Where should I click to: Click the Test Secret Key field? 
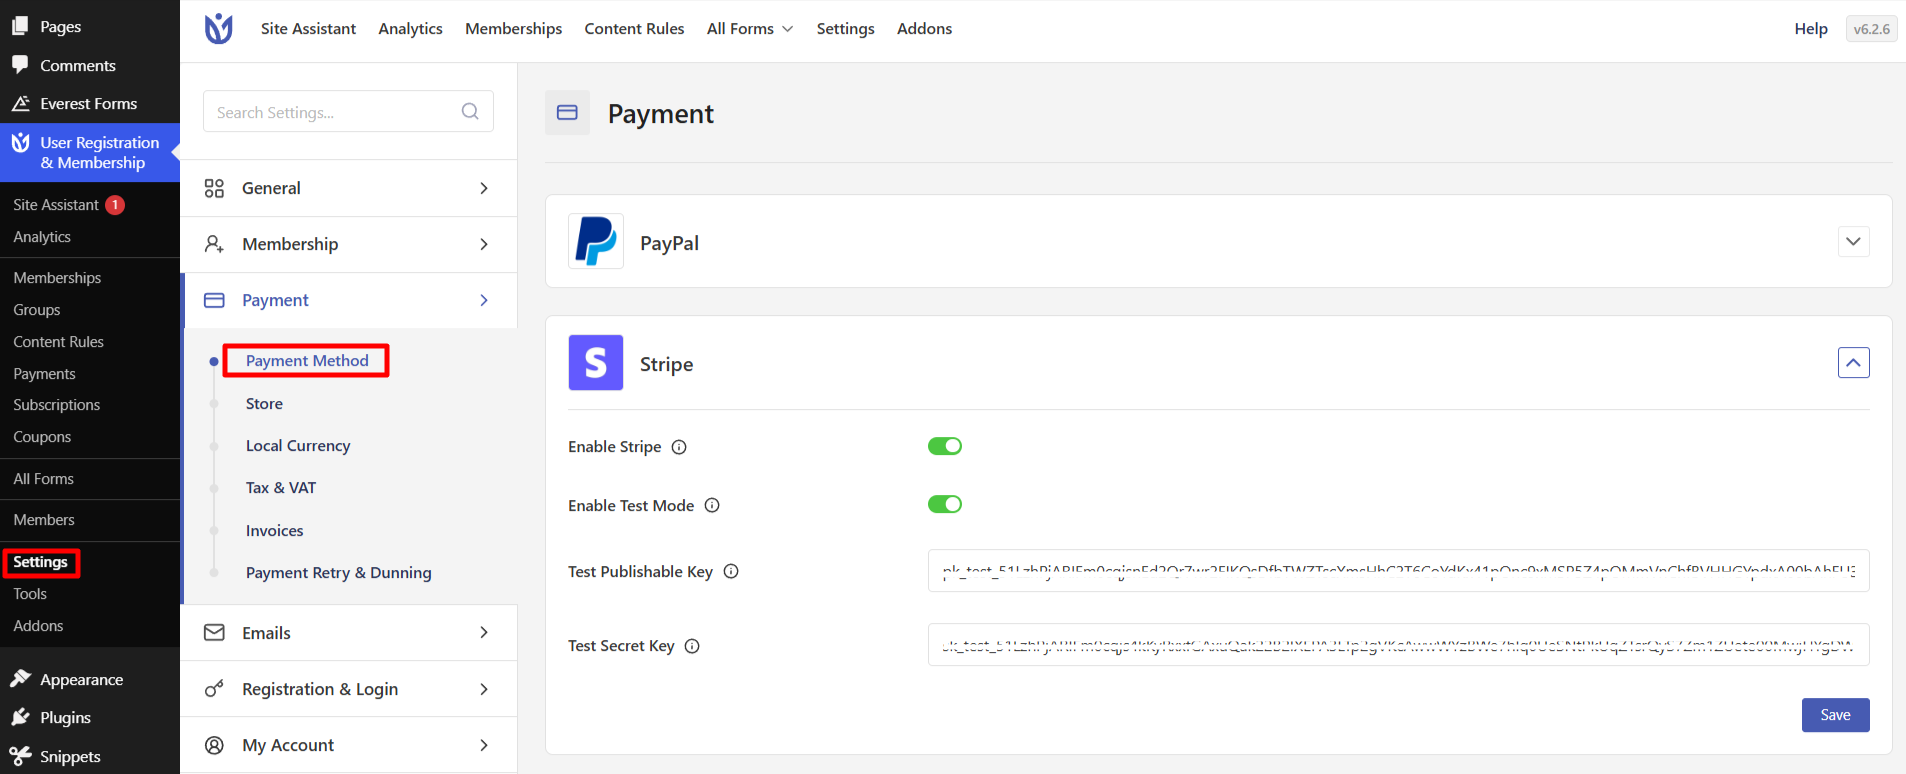click(1398, 645)
